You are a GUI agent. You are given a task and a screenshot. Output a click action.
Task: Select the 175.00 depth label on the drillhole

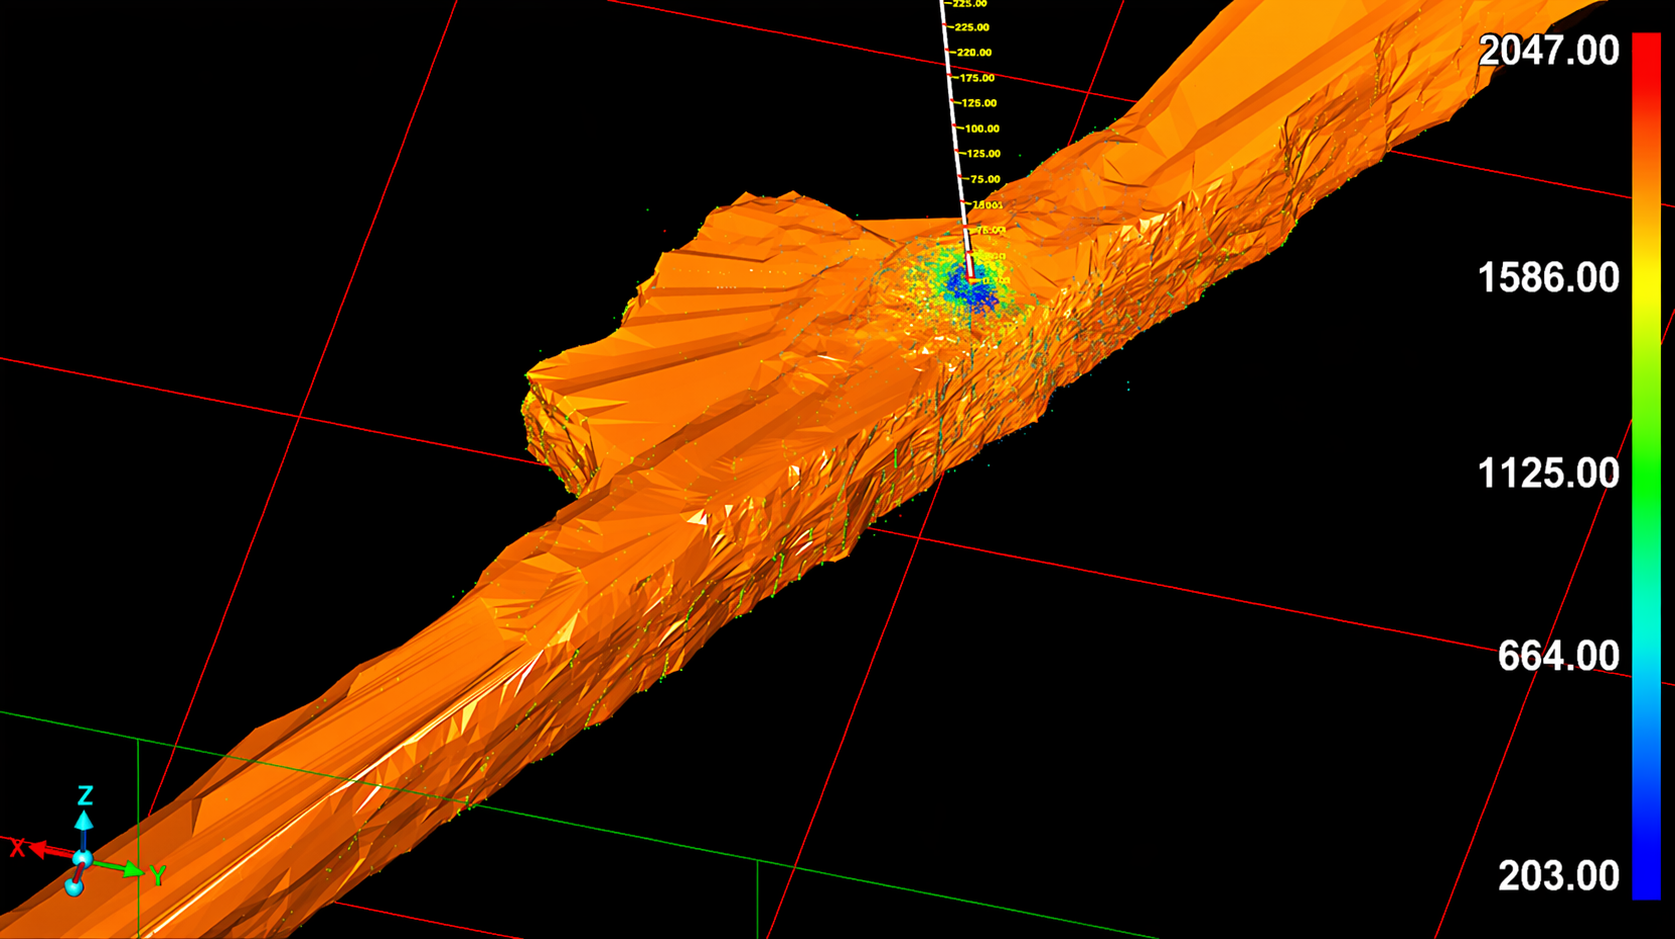point(977,78)
